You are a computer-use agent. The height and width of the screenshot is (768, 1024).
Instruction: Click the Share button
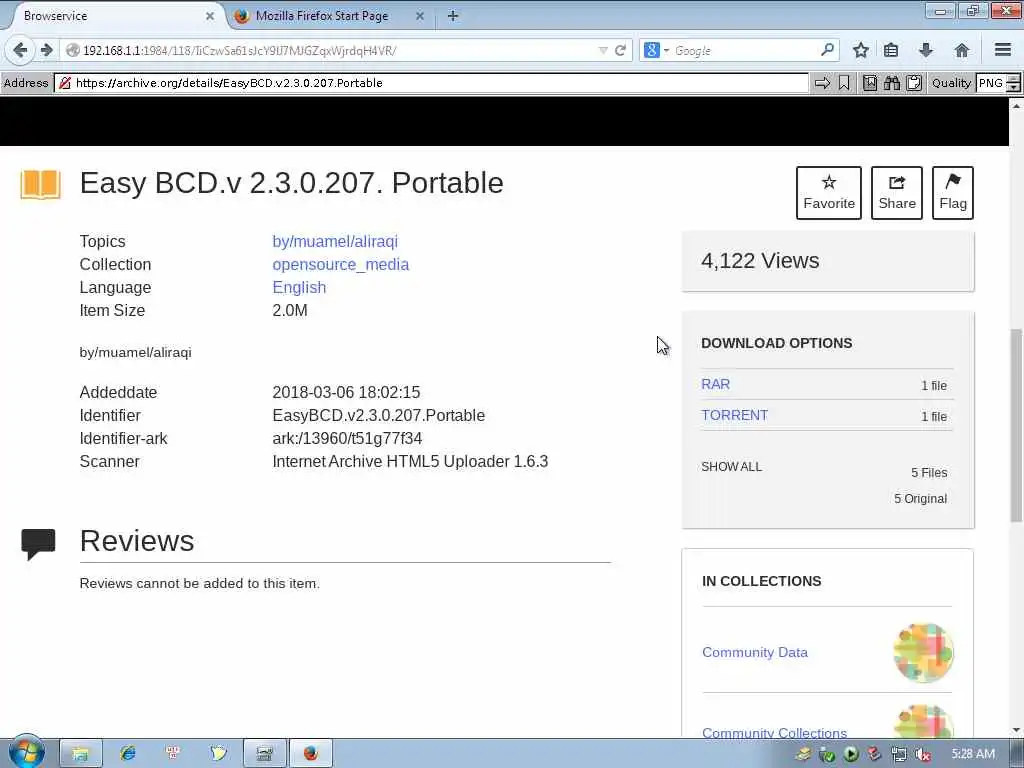tap(897, 193)
